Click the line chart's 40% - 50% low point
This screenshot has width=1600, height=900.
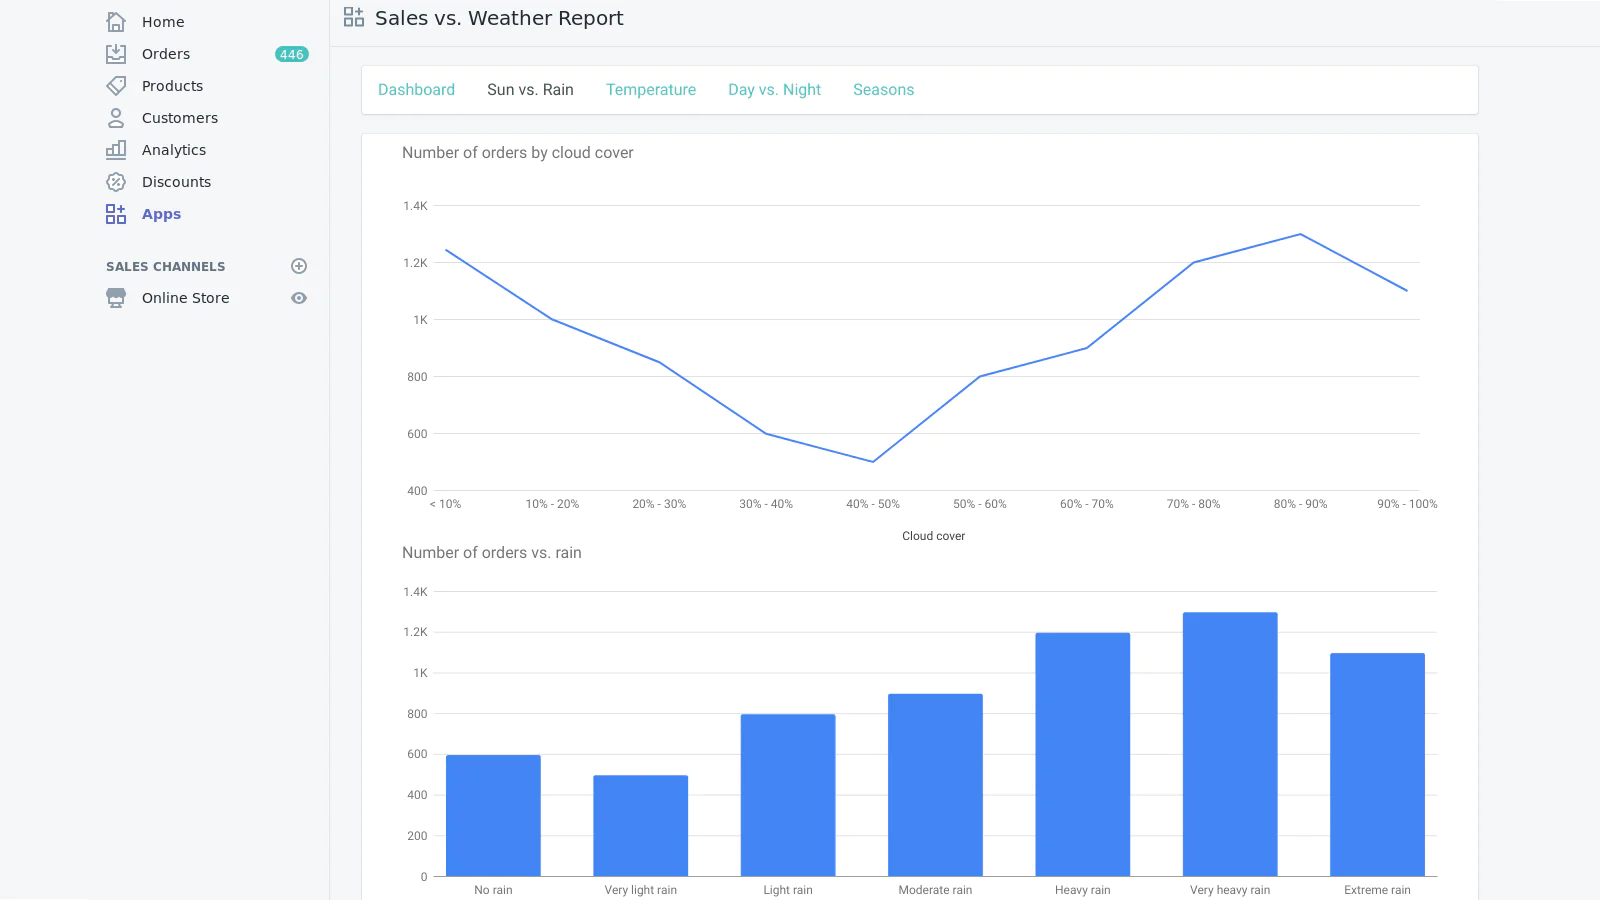click(873, 461)
